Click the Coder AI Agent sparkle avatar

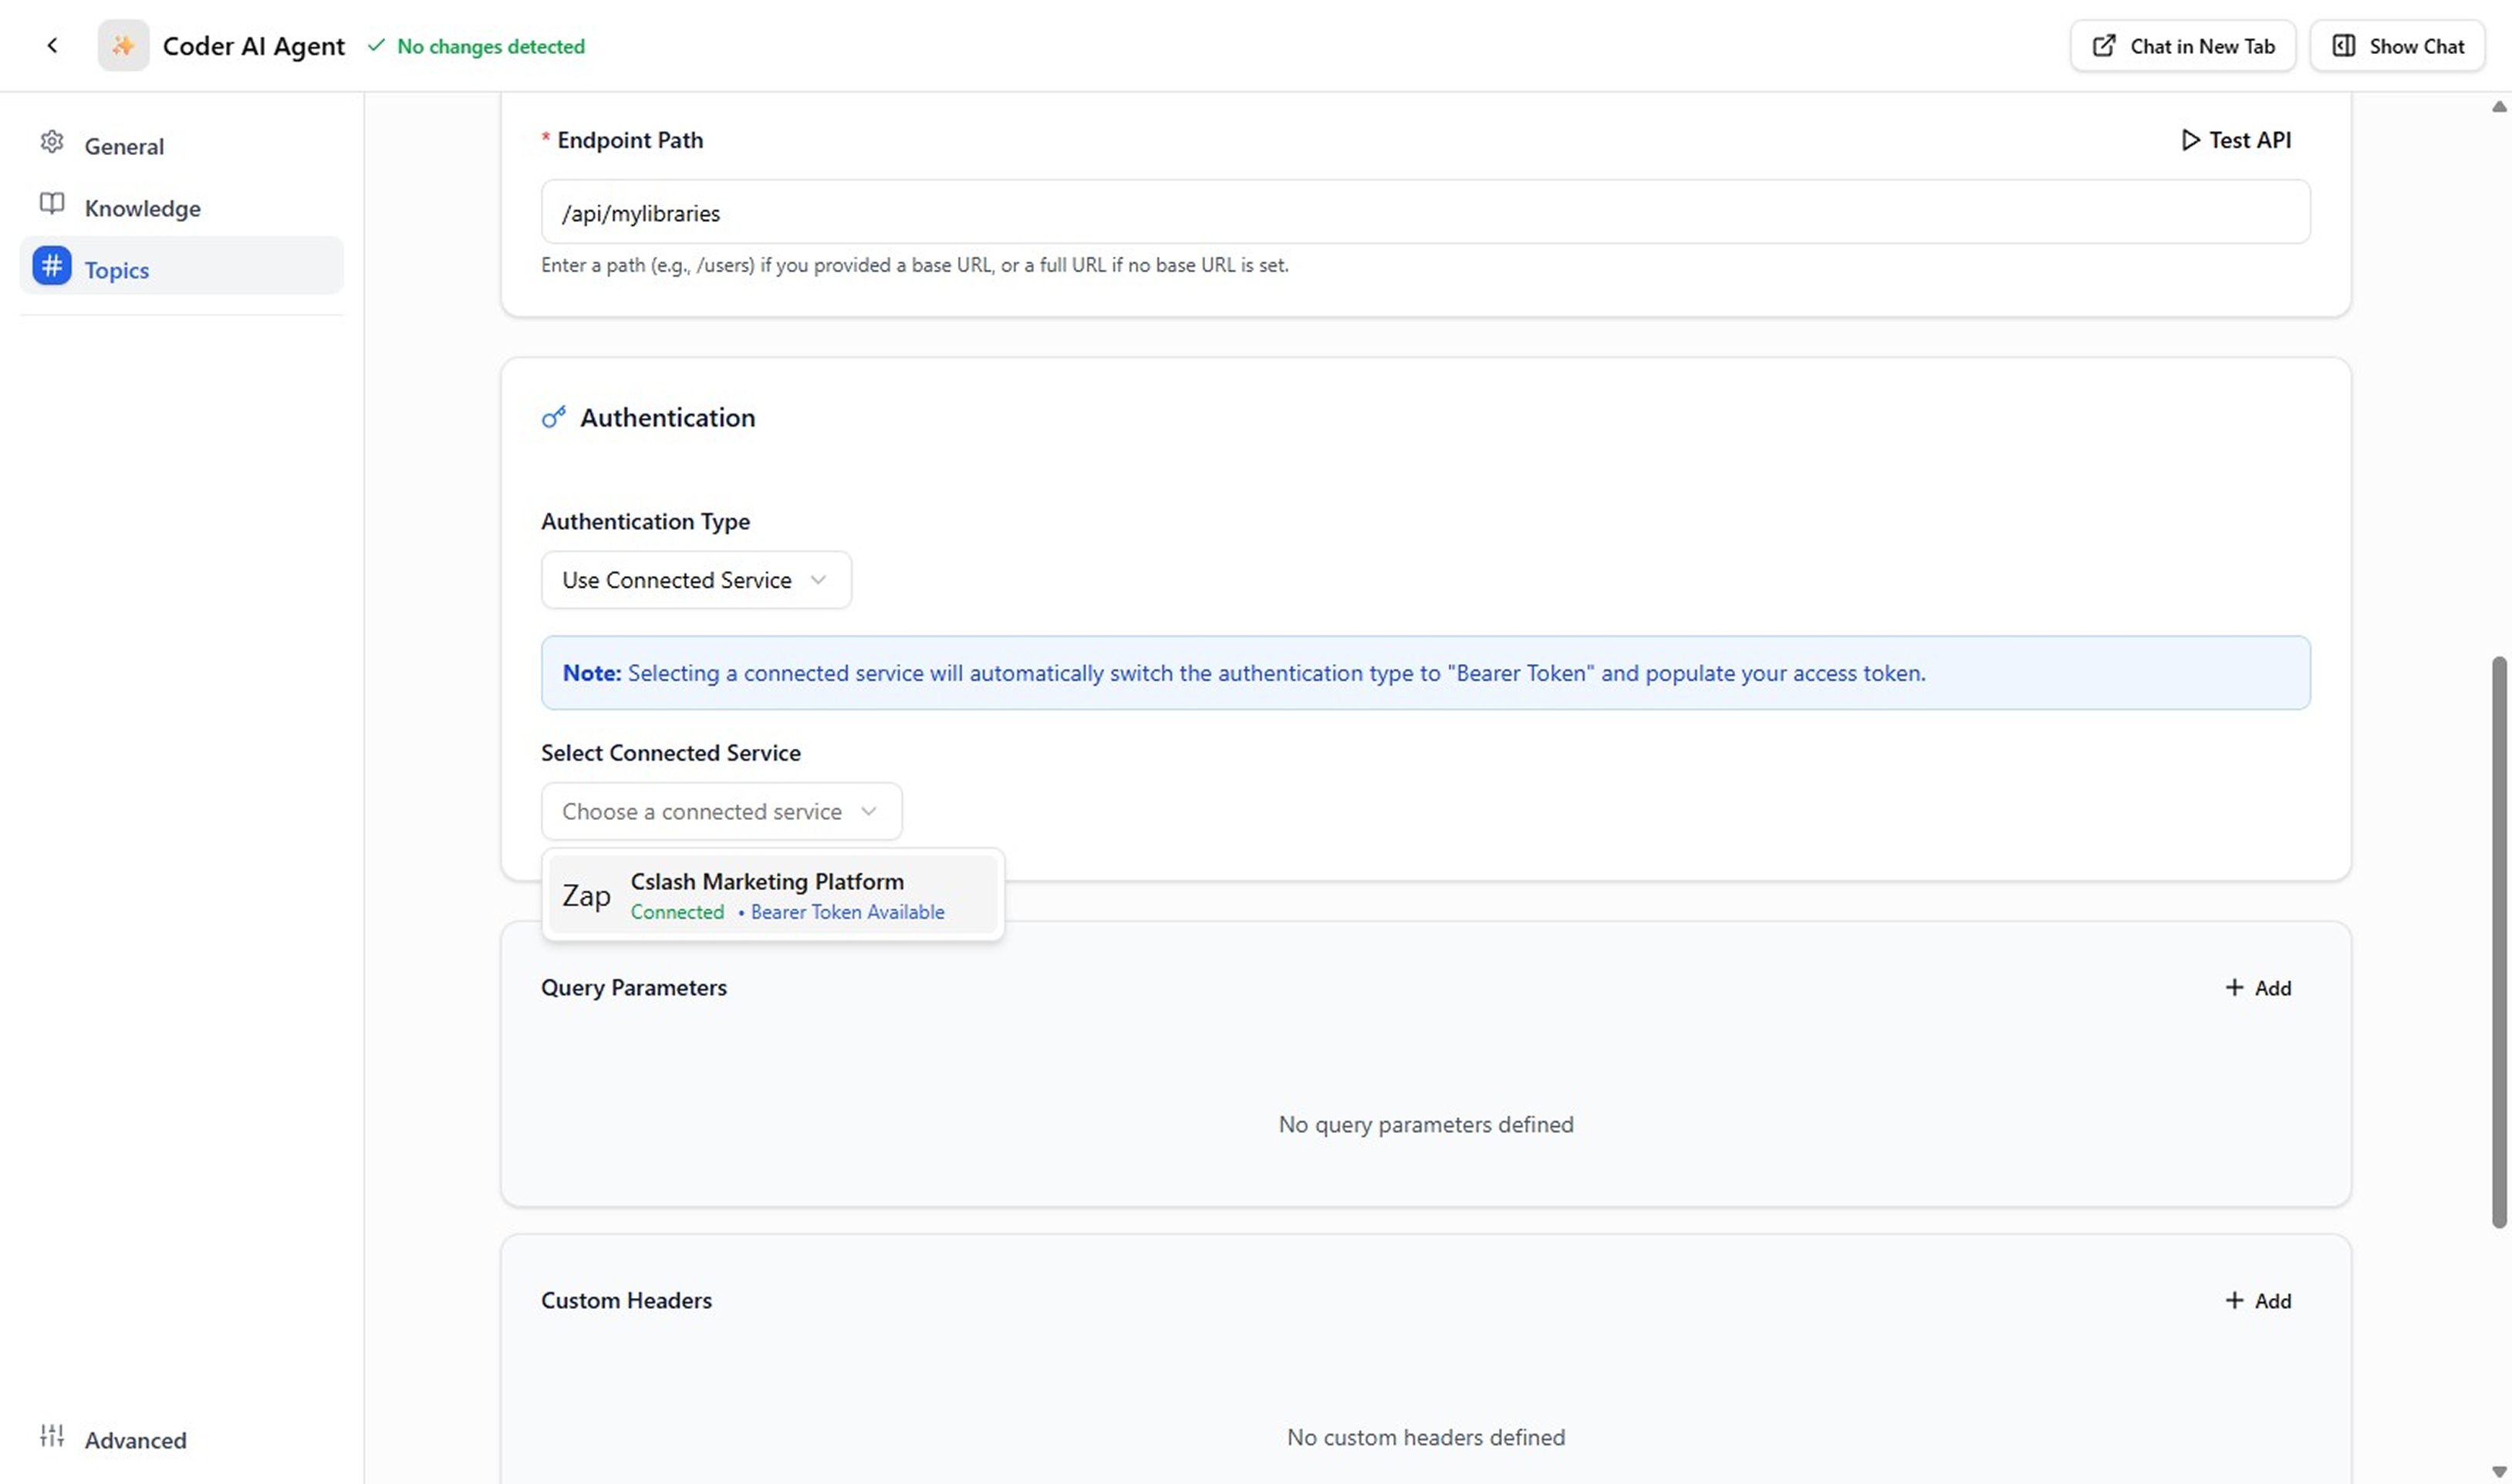123,46
